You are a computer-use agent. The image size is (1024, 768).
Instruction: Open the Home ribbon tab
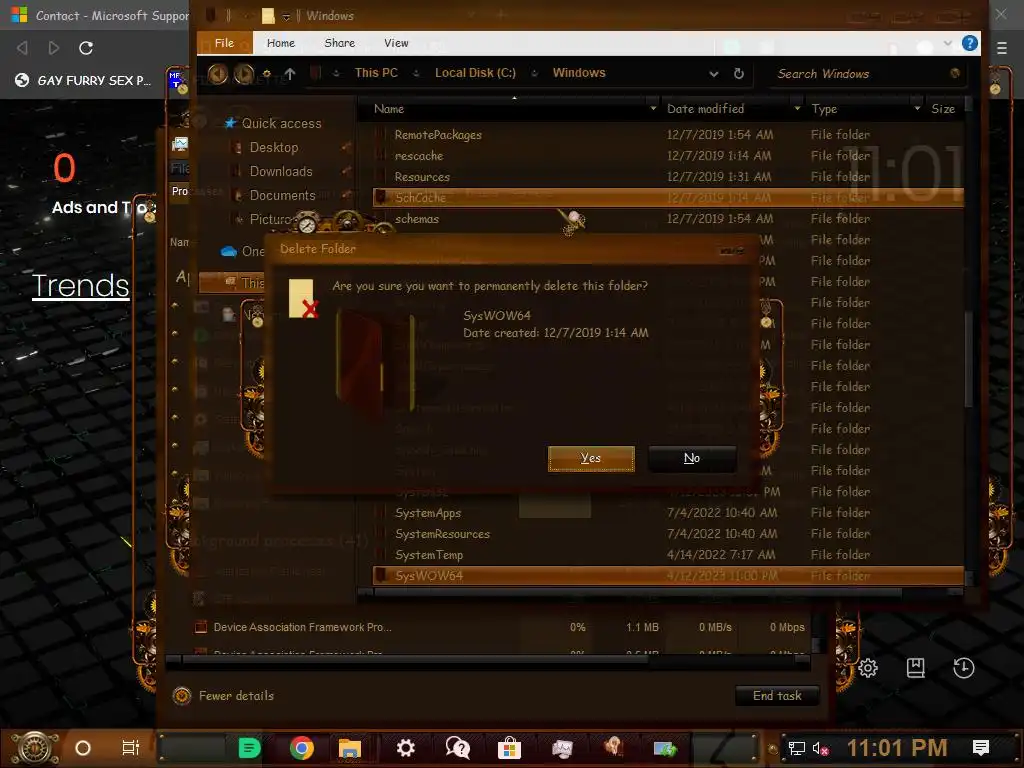coord(281,43)
